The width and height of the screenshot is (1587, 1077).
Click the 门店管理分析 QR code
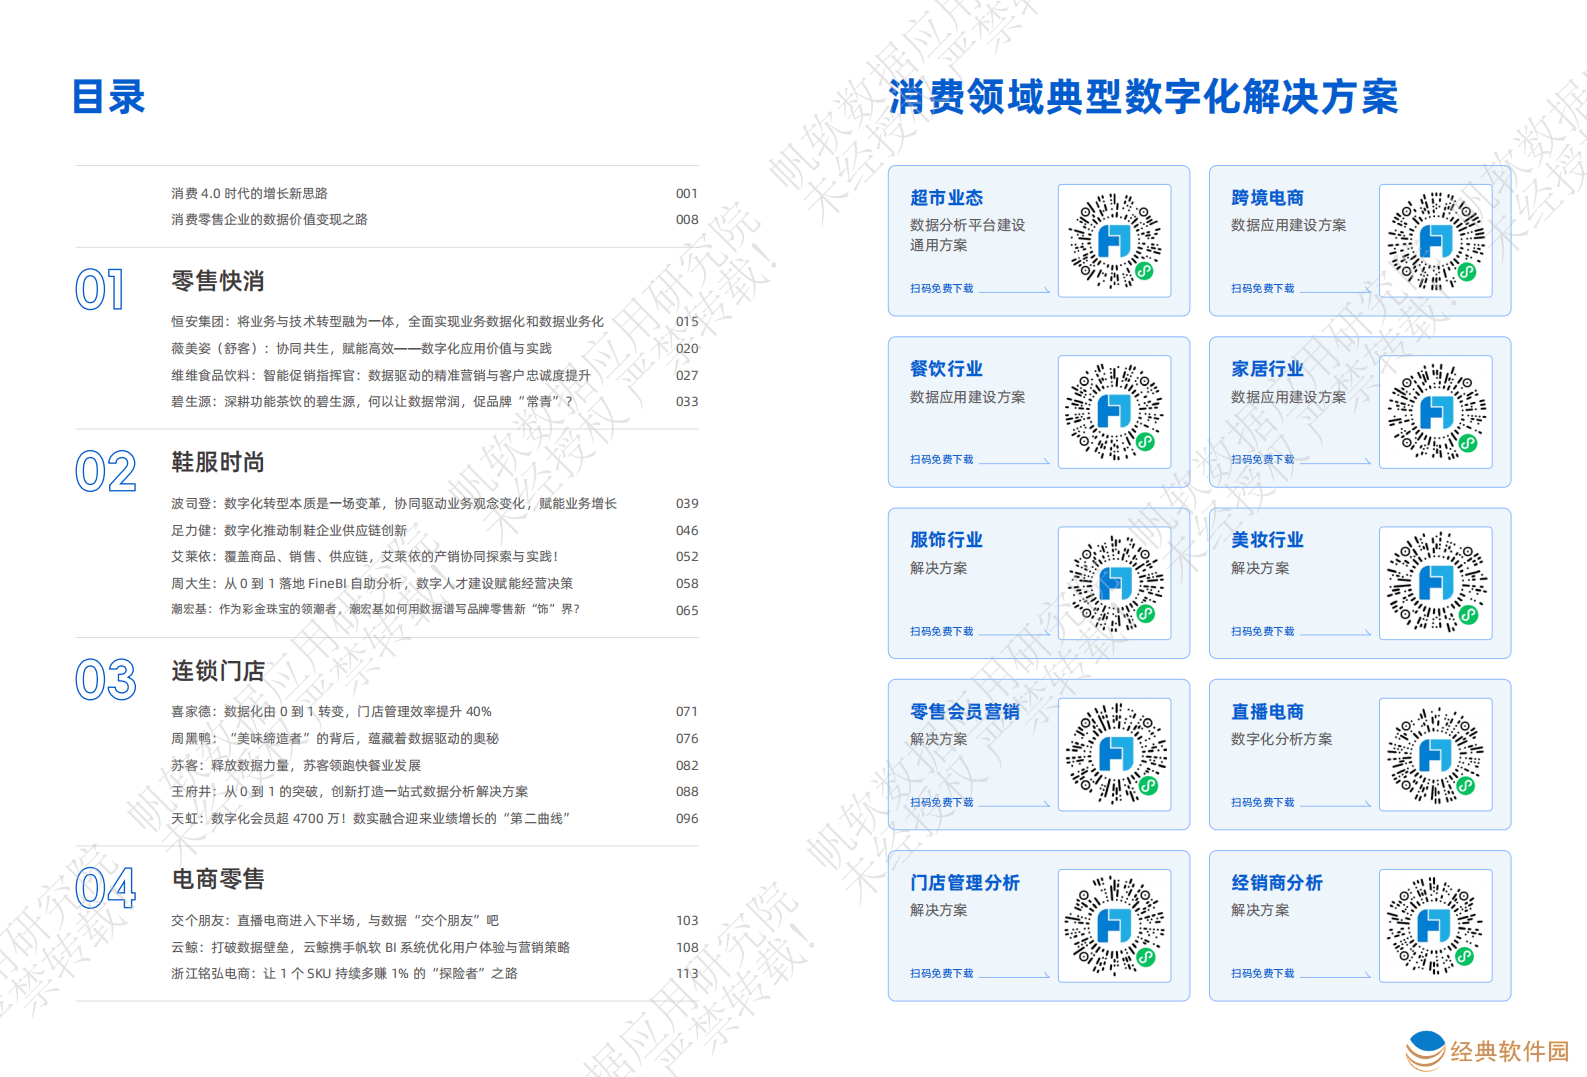[1114, 925]
